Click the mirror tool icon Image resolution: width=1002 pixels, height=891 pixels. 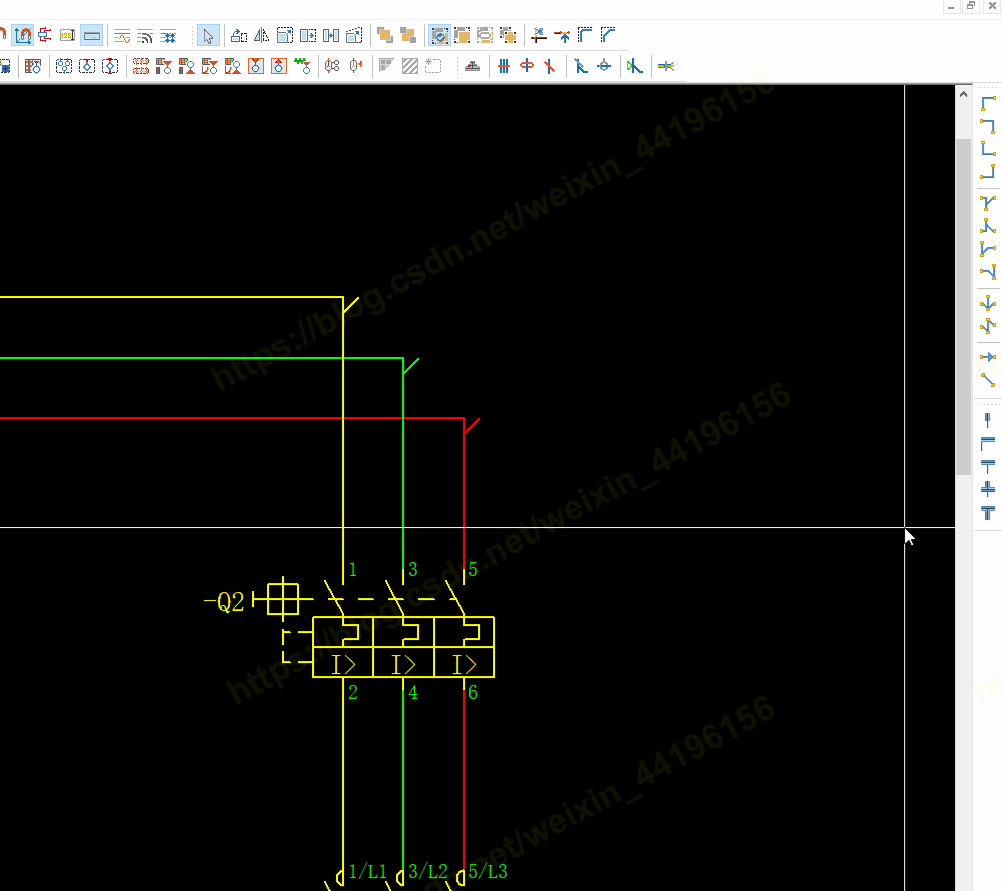262,36
